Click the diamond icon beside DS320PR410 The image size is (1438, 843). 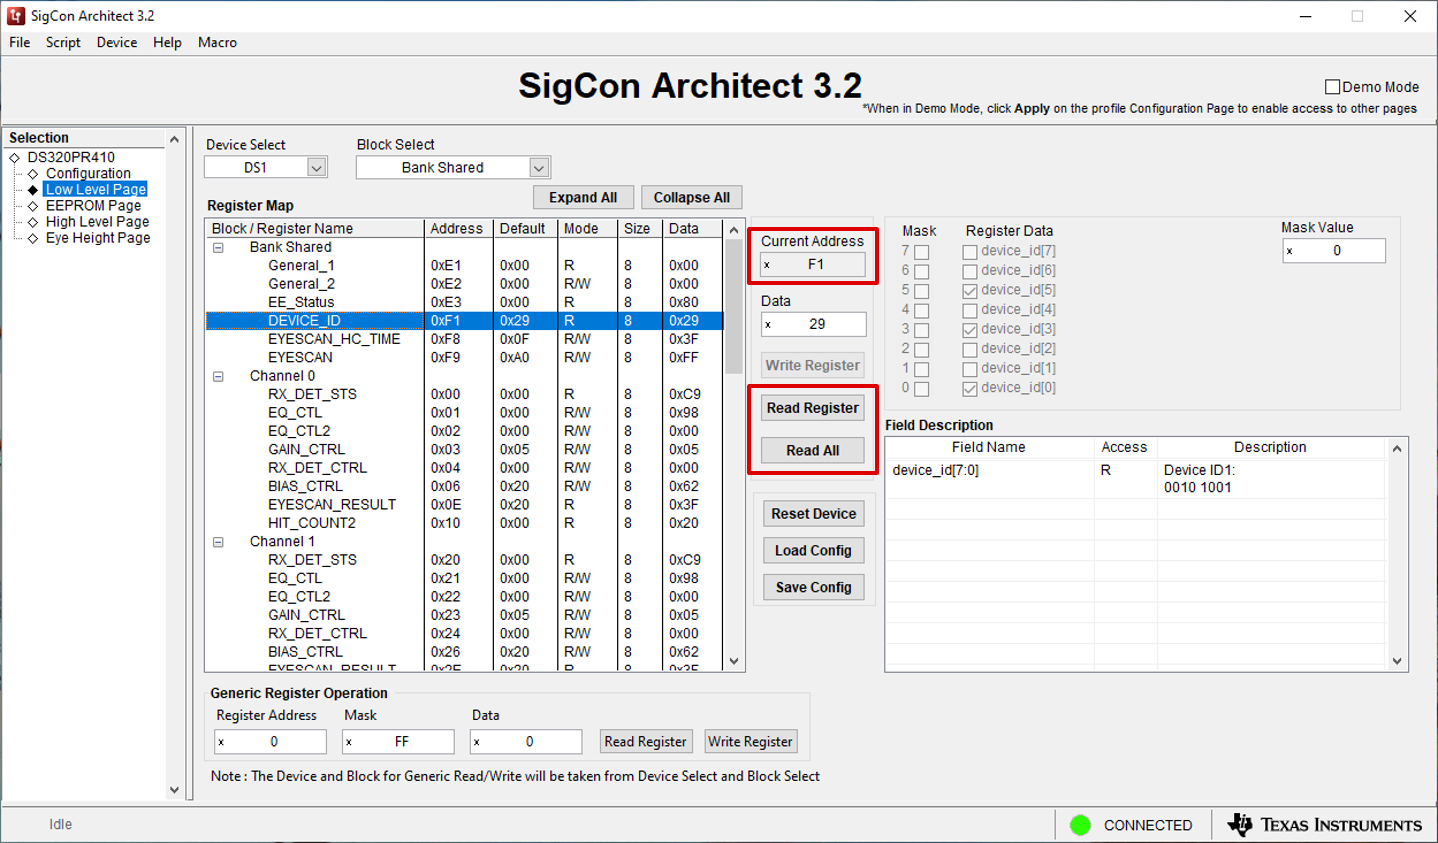coord(15,158)
